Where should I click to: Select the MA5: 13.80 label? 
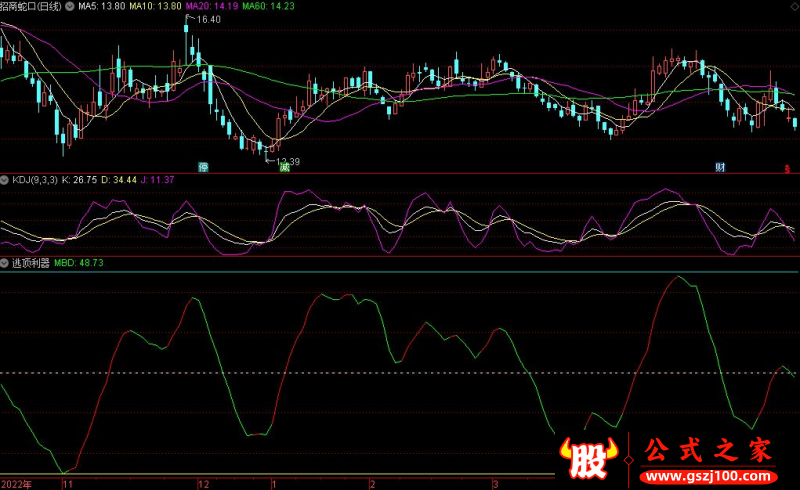[x=103, y=6]
